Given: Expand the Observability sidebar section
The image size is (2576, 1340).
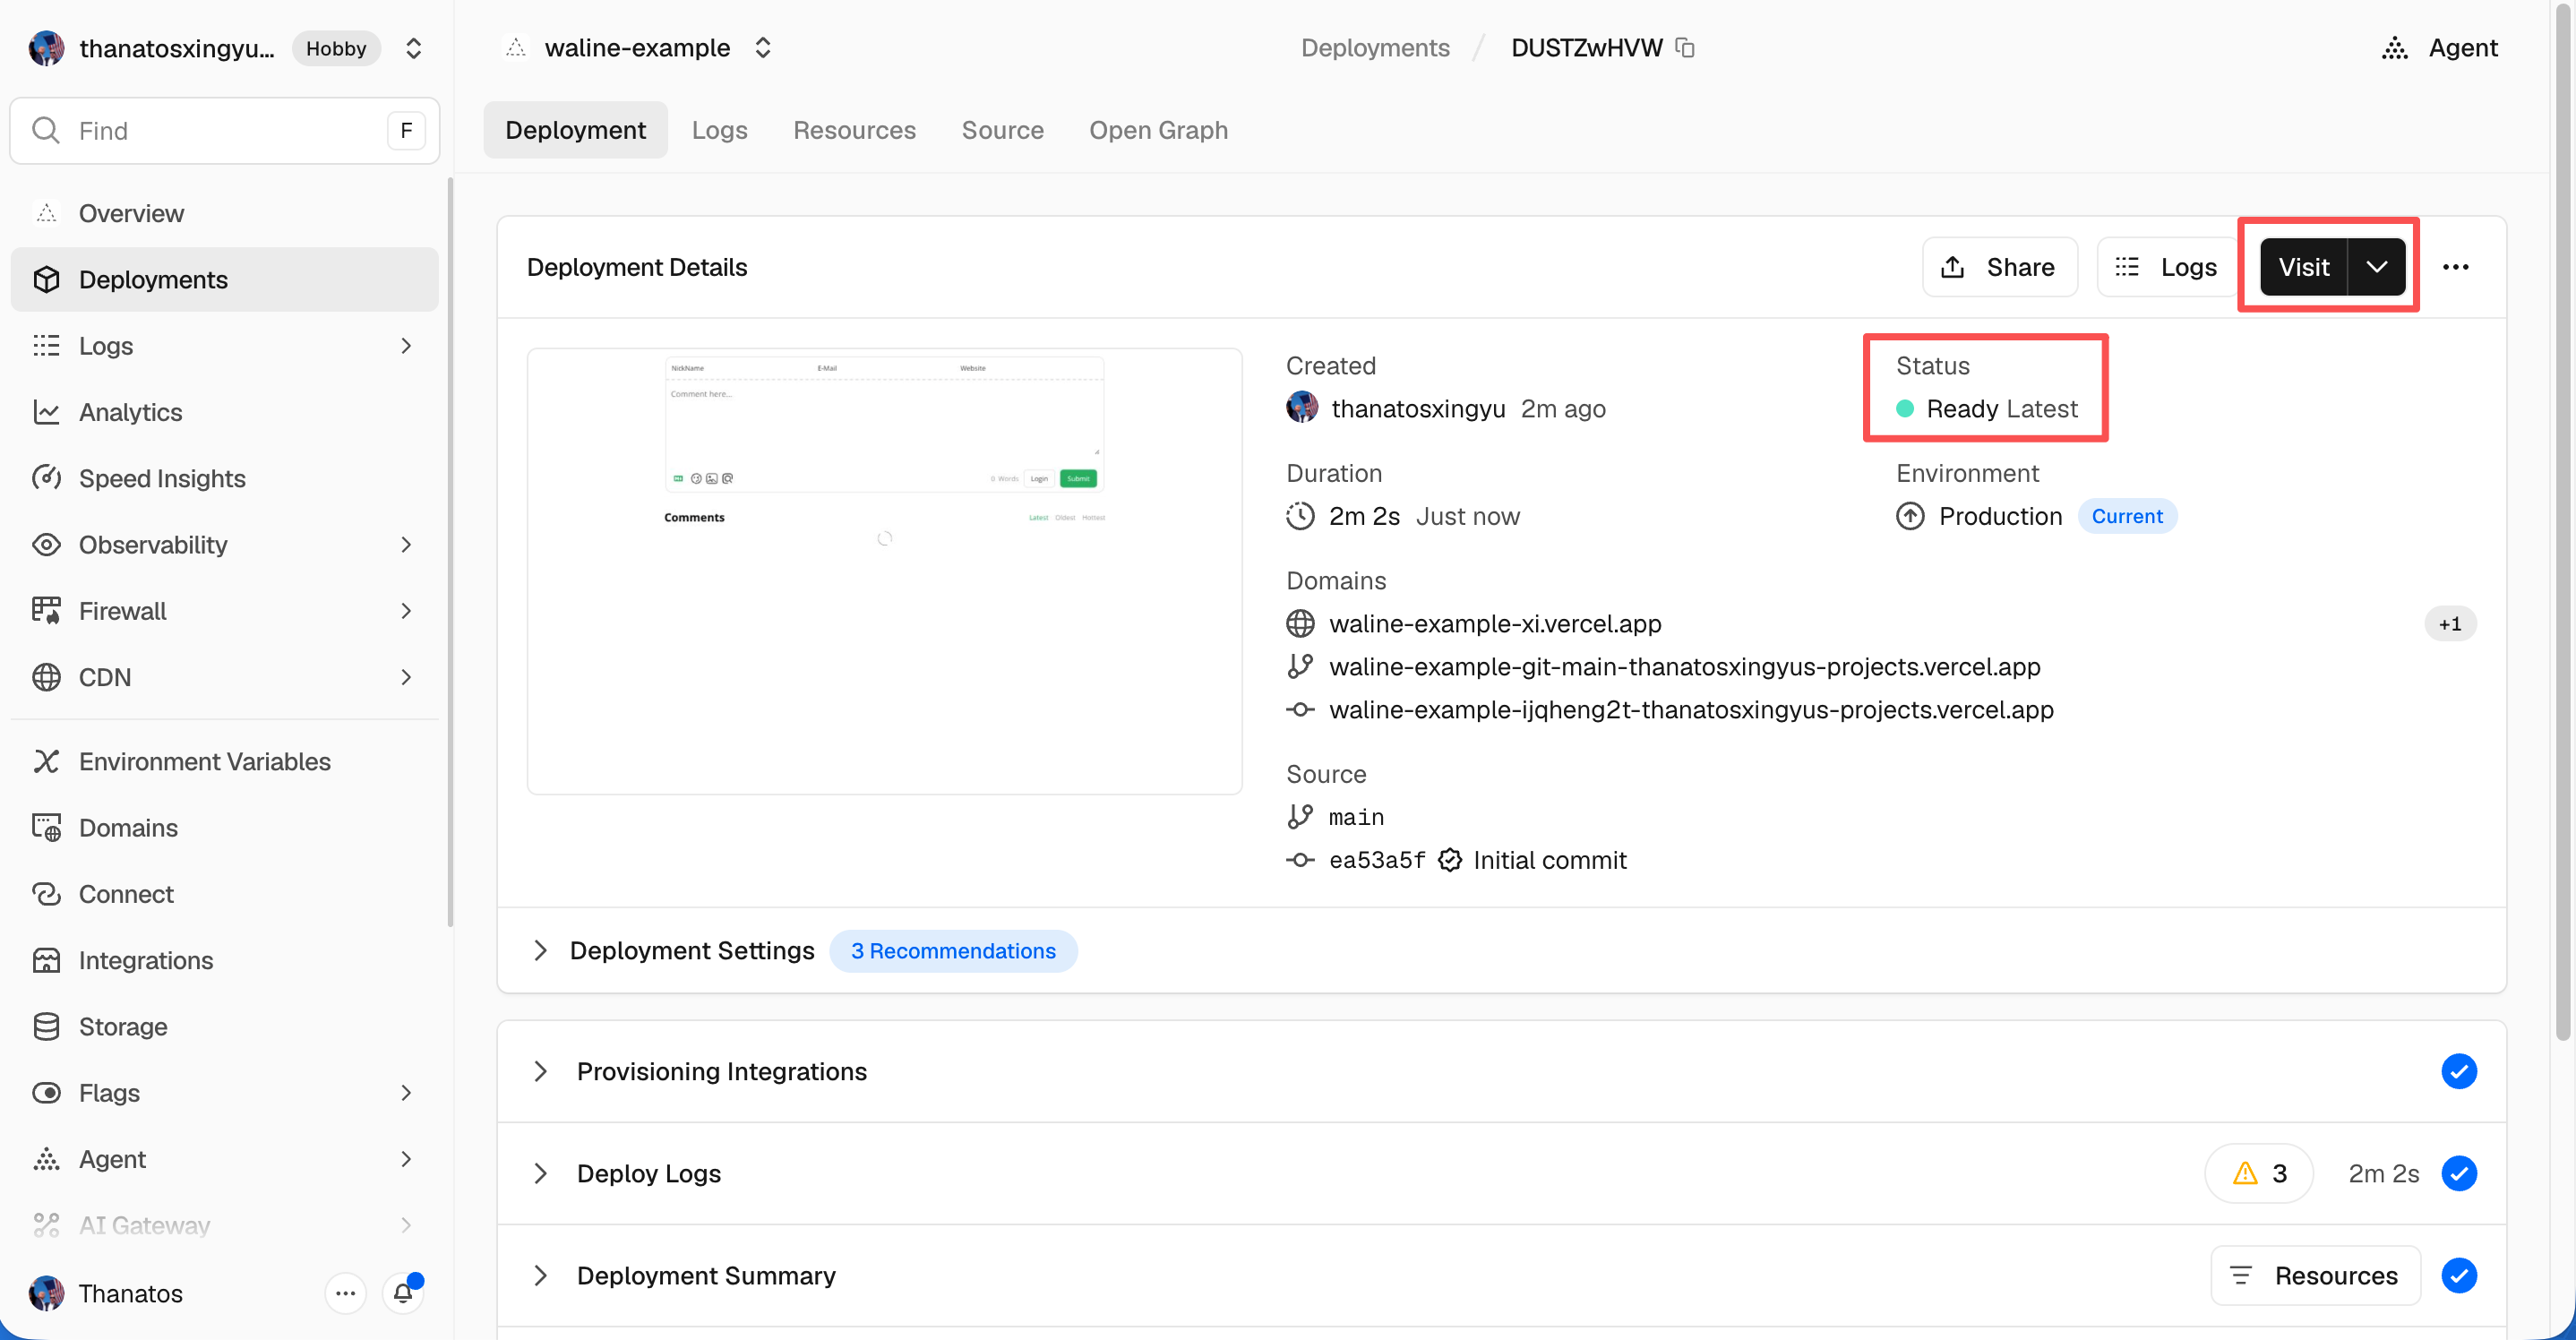Looking at the screenshot, I should point(406,545).
